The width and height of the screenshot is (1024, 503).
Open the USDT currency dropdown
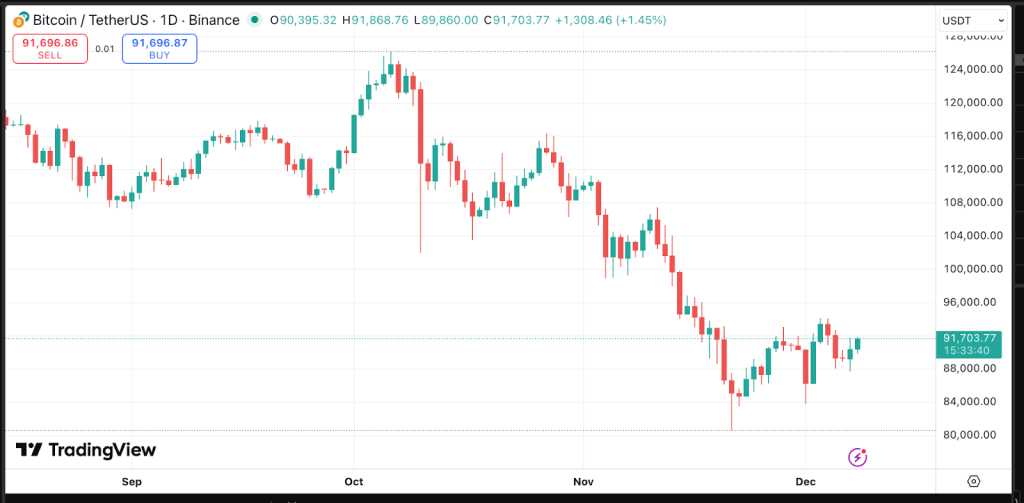(973, 20)
